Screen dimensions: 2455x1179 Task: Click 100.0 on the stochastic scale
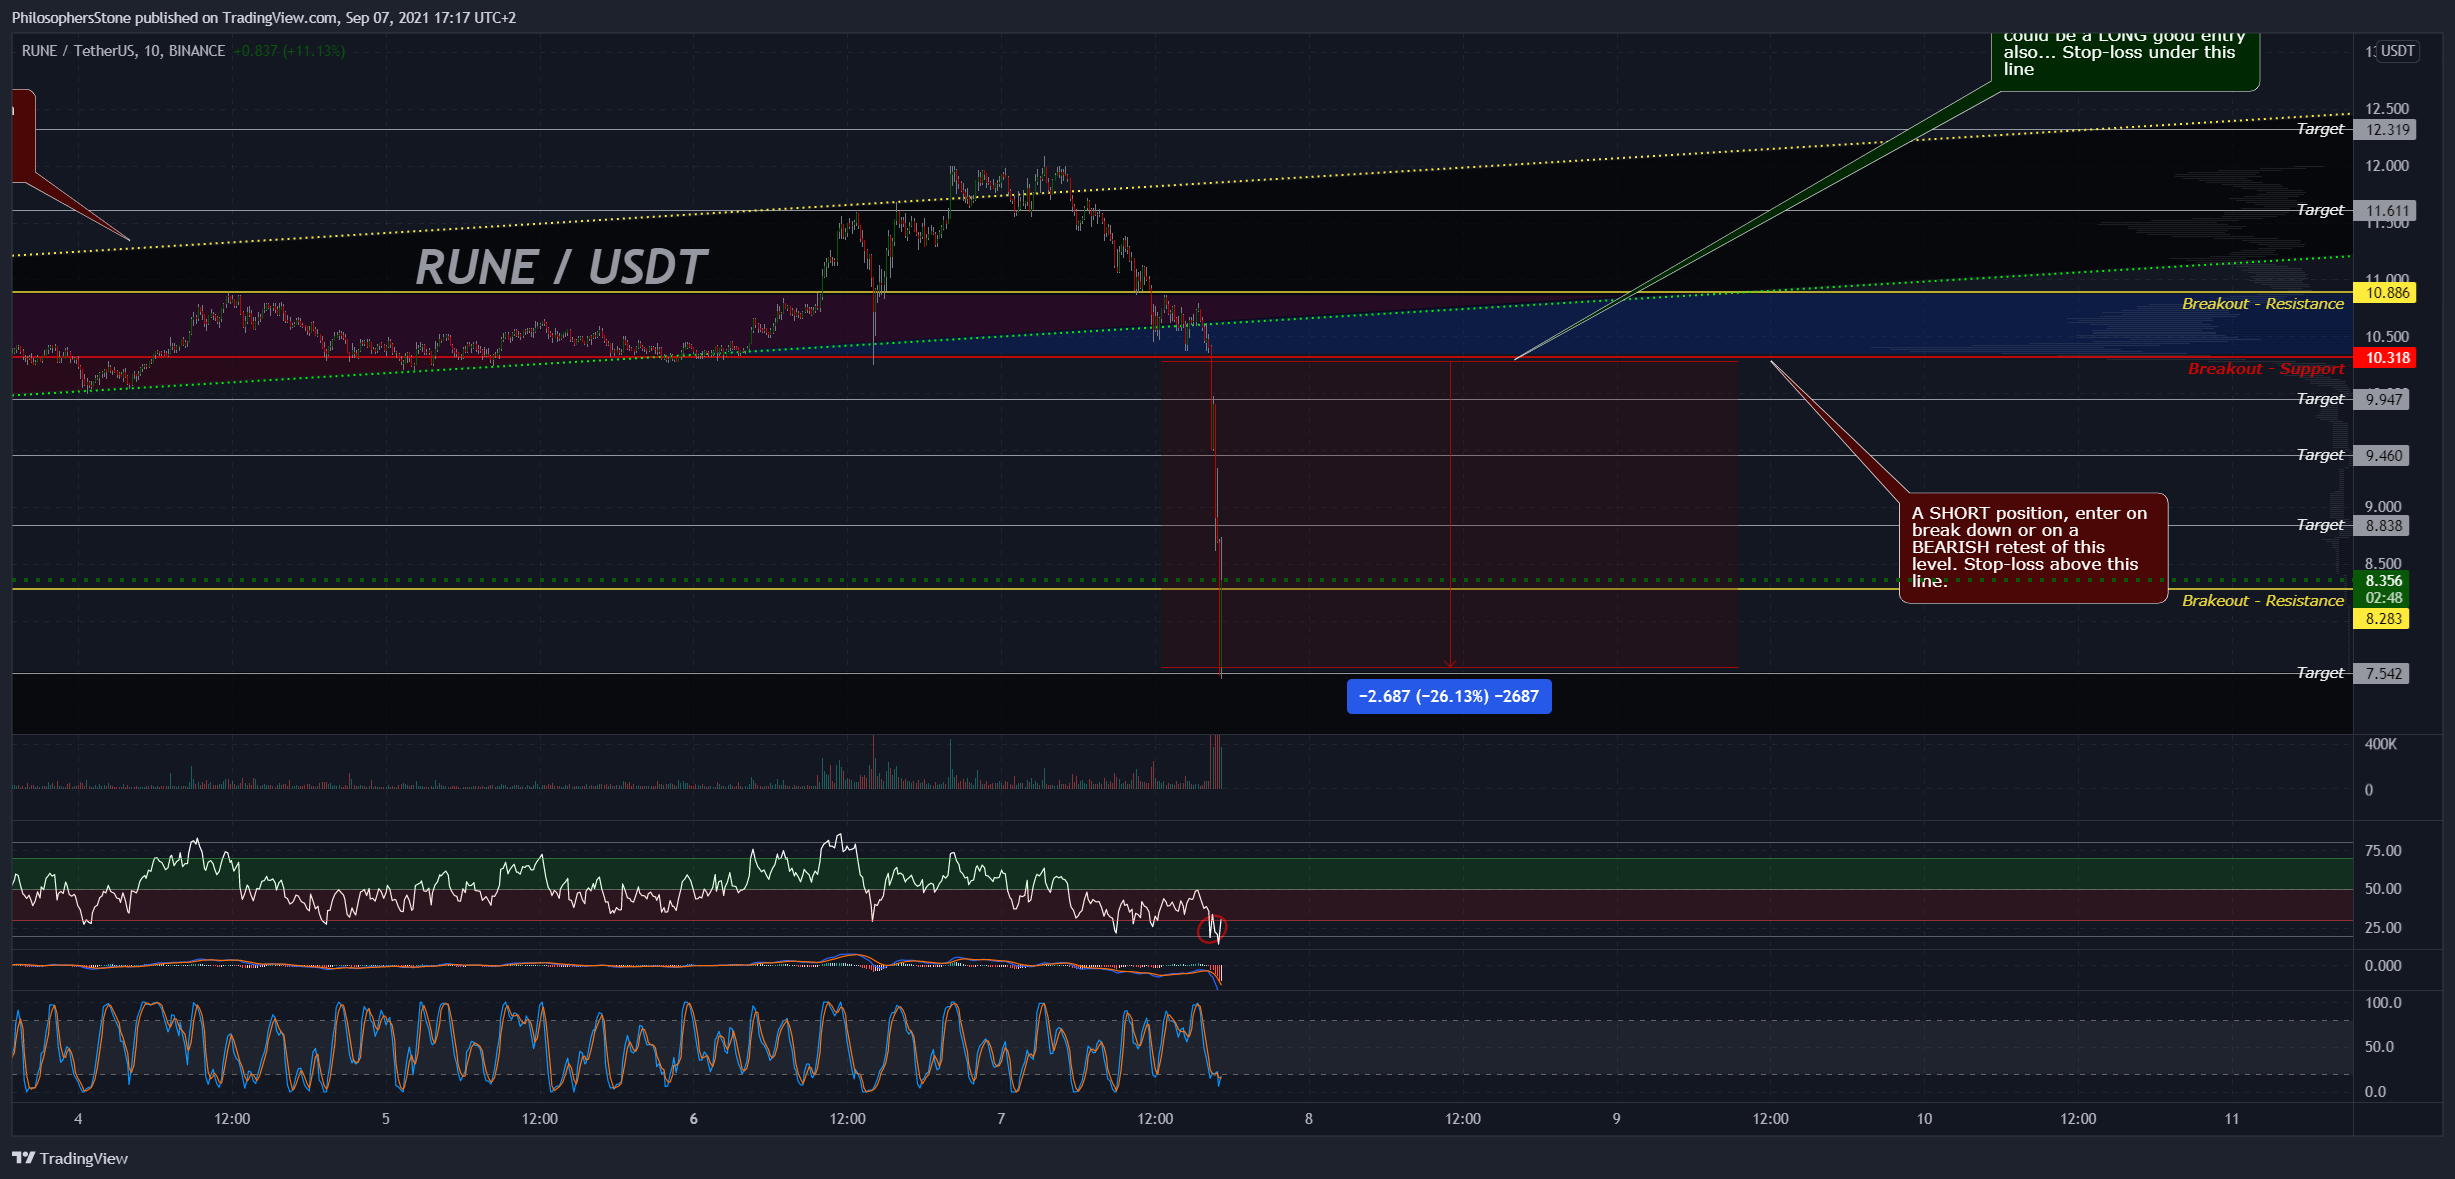[2383, 1003]
